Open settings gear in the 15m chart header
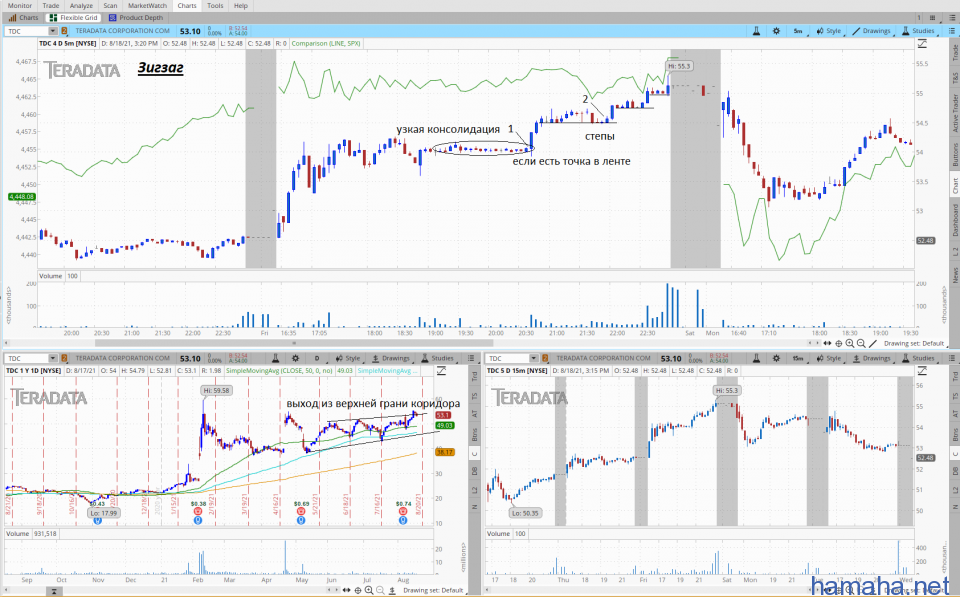This screenshot has height=597, width=960. pyautogui.click(x=776, y=358)
